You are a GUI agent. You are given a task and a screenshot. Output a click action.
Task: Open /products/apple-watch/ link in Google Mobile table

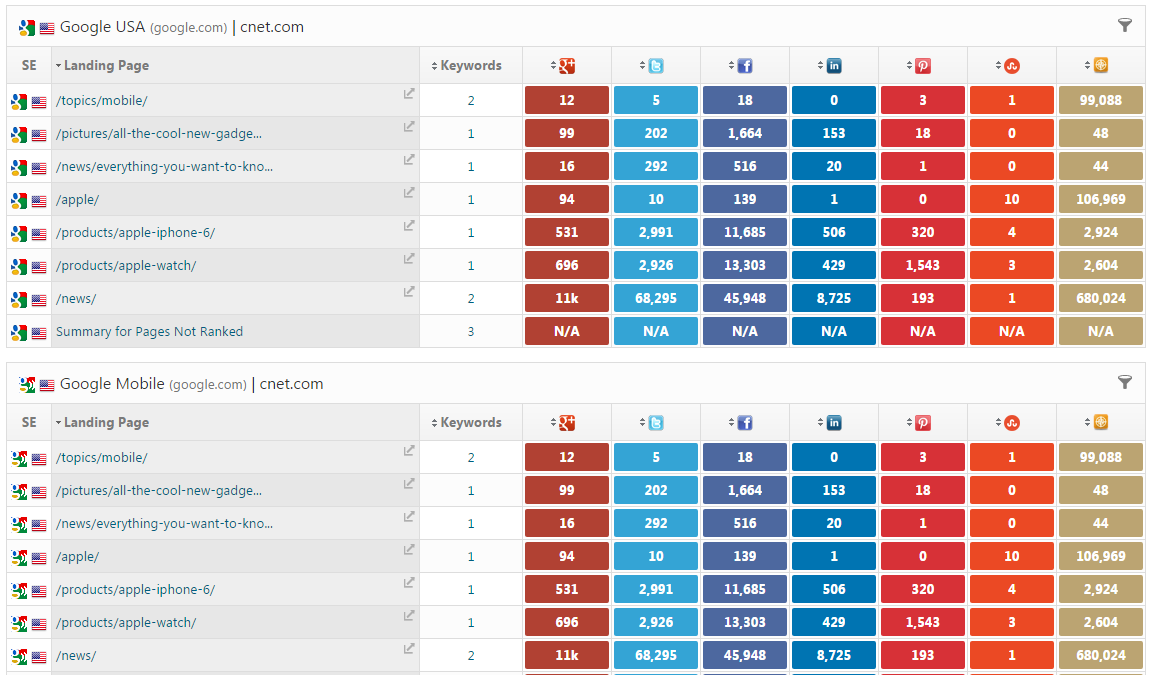pyautogui.click(x=126, y=622)
